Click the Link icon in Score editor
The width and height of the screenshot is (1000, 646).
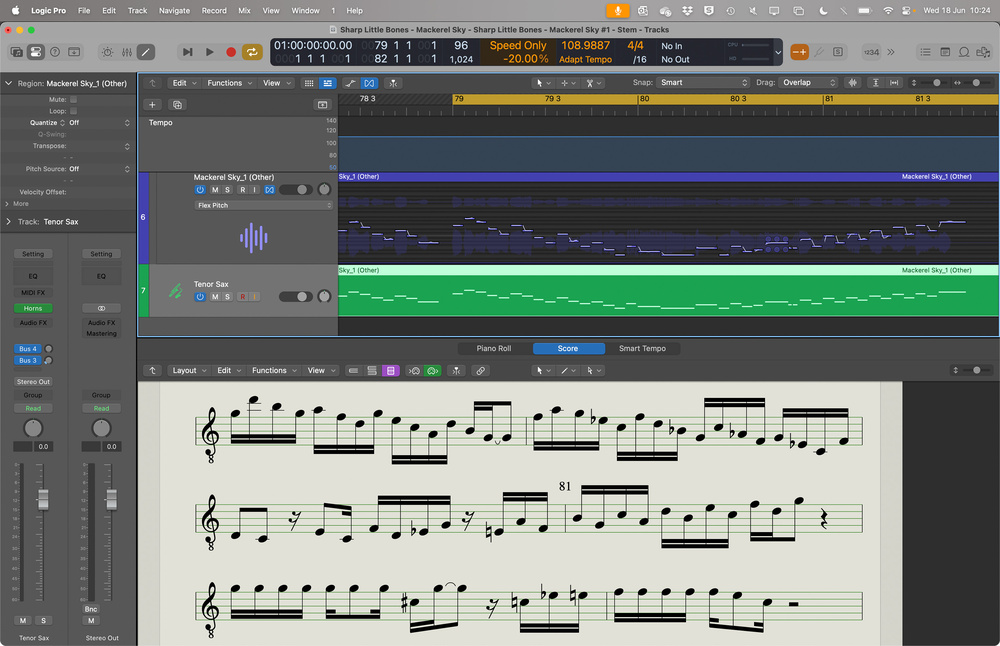[480, 371]
